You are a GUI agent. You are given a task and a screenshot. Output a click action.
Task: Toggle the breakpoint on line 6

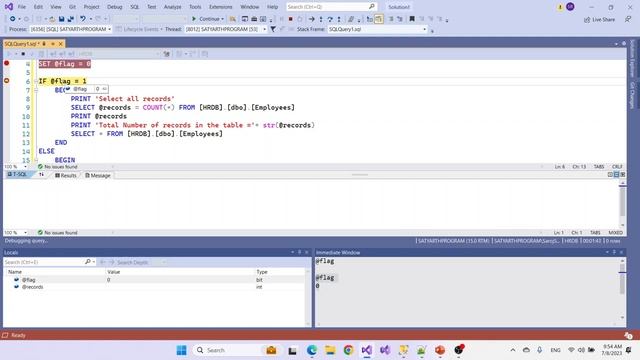point(7,81)
